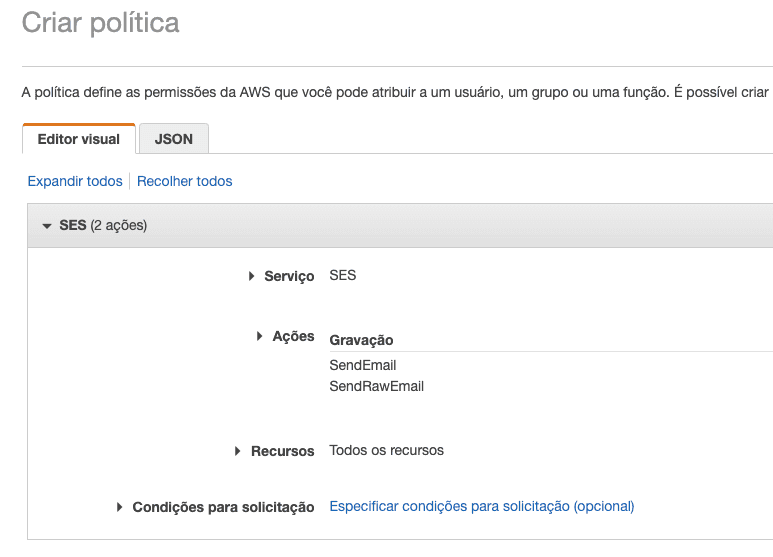Image resolution: width=773 pixels, height=557 pixels.
Task: Open Especificar condições para solicitação link
Action: 482,506
